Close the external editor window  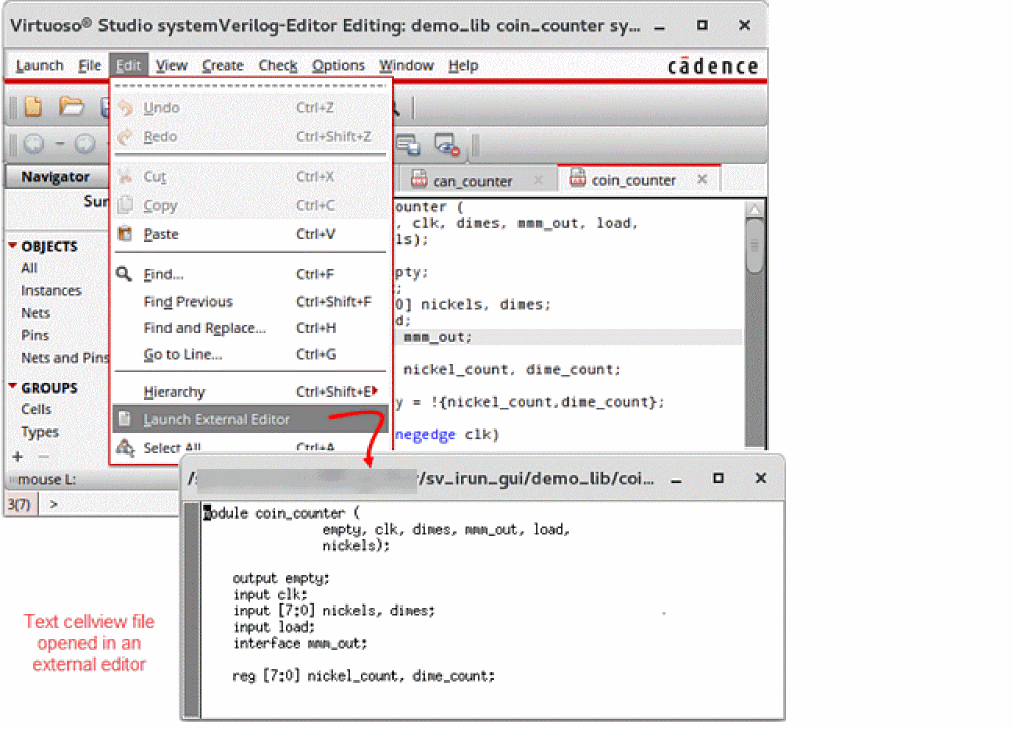pyautogui.click(x=760, y=478)
